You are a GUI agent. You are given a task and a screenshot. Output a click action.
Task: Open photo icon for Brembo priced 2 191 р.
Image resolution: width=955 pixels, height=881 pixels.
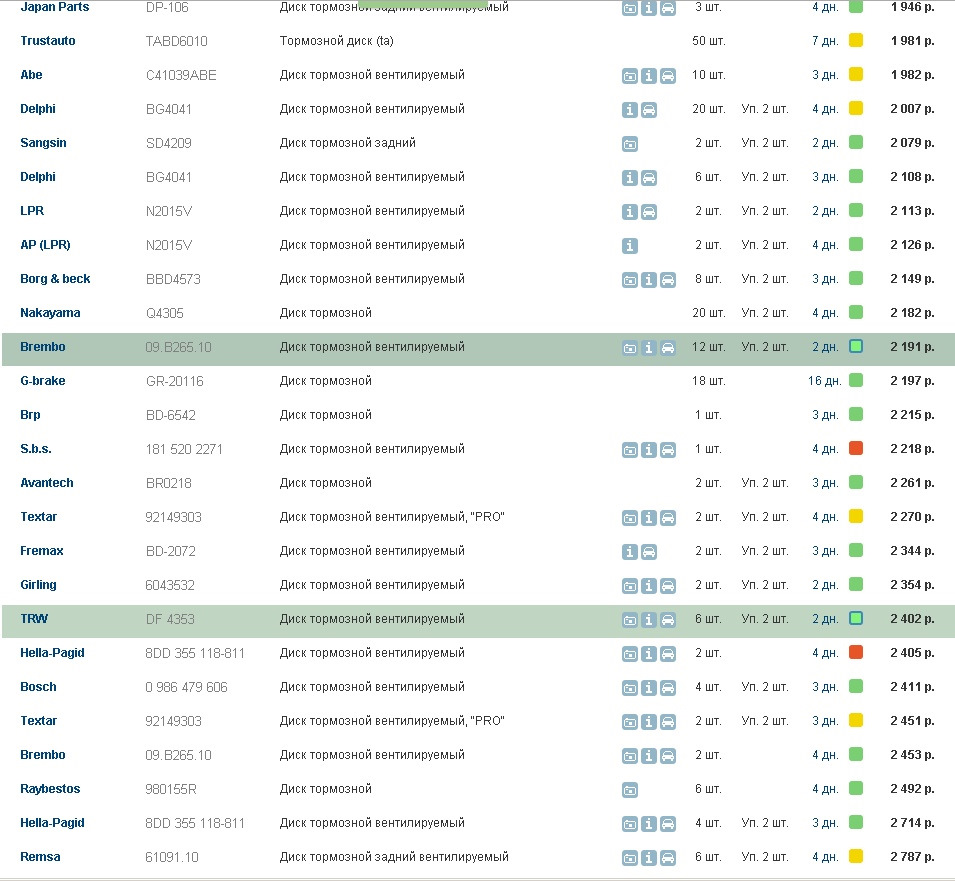click(x=630, y=348)
